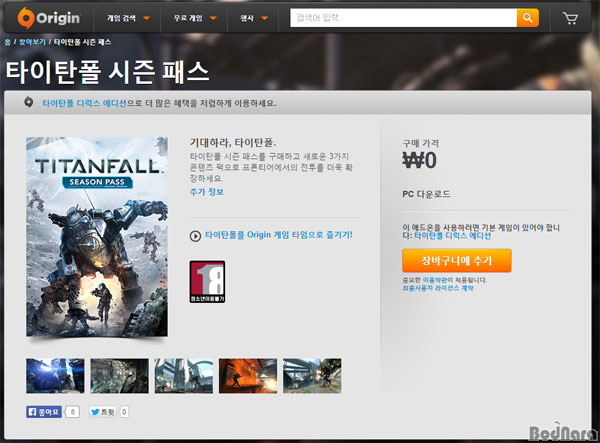Click the 18 age rating badge
Image resolution: width=600 pixels, height=443 pixels.
pyautogui.click(x=207, y=282)
